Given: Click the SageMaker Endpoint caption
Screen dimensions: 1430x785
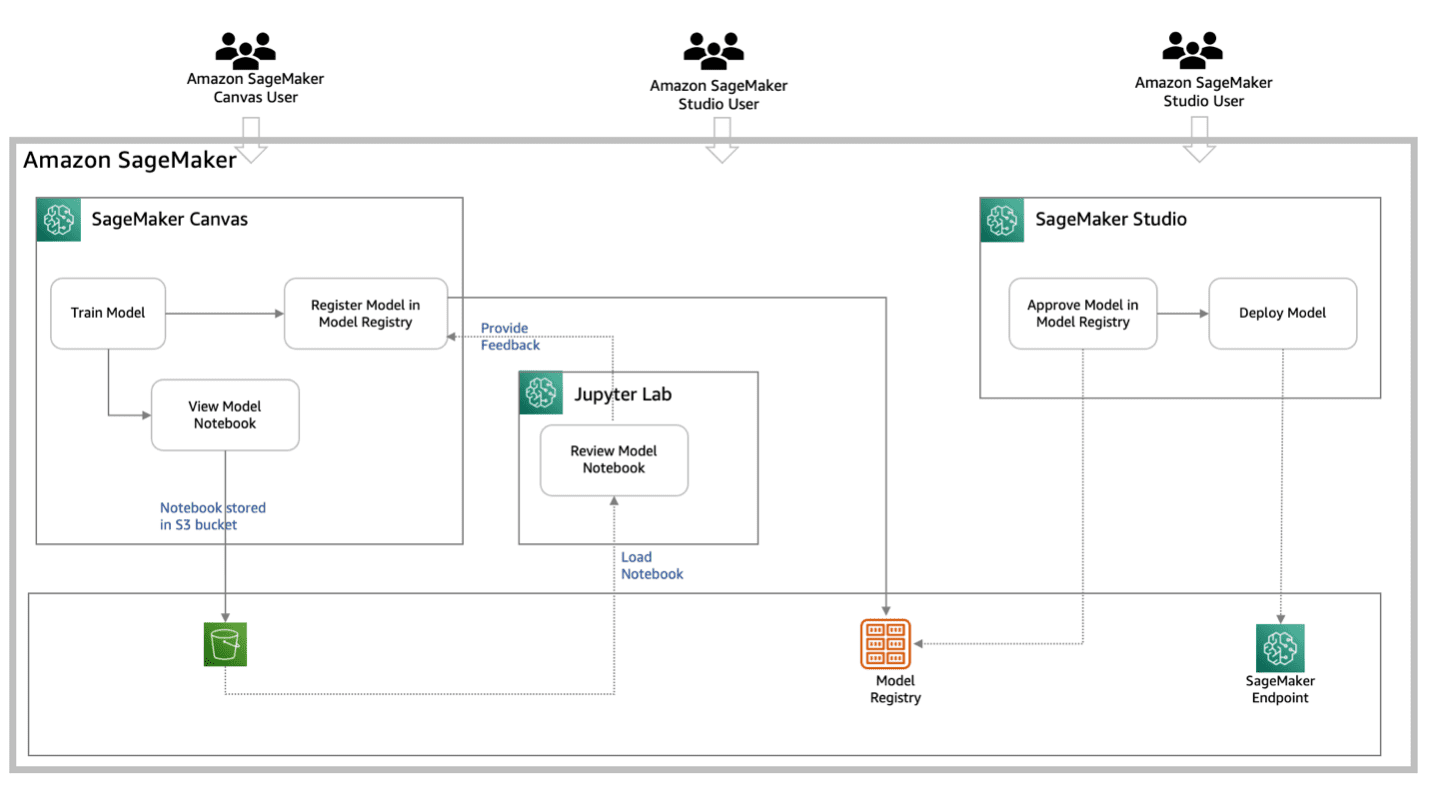Looking at the screenshot, I should point(1280,690).
